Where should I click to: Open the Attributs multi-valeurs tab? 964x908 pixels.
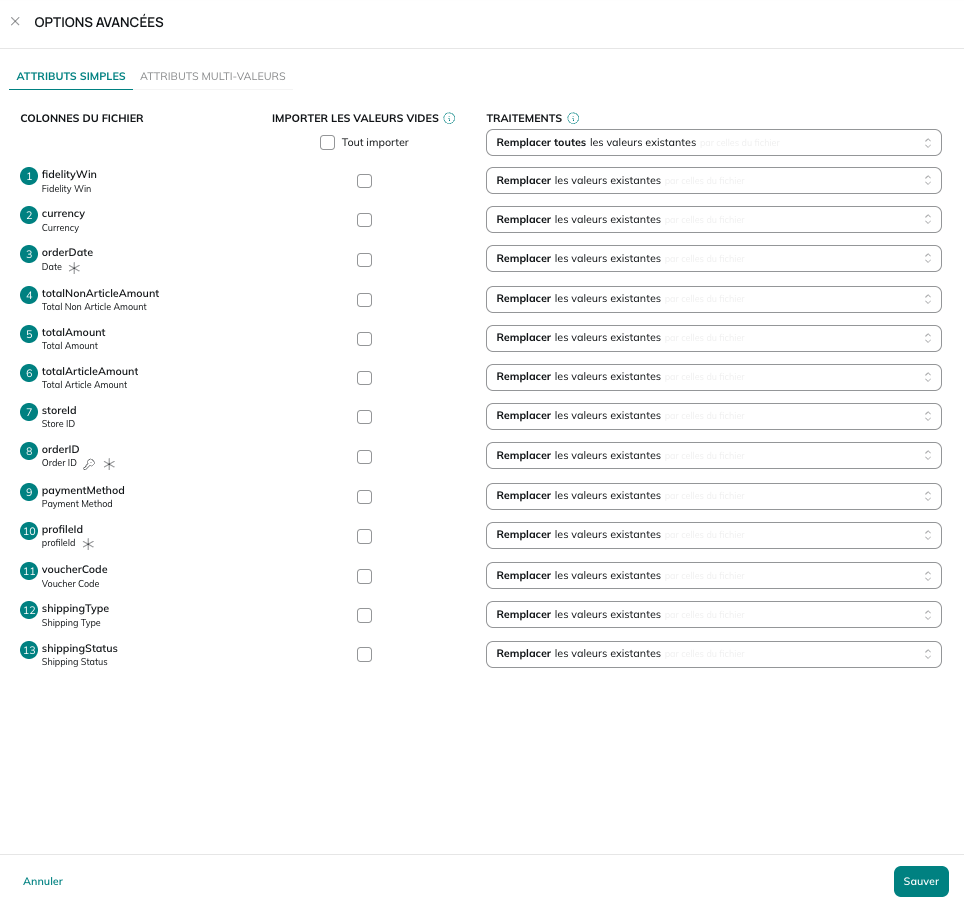213,76
